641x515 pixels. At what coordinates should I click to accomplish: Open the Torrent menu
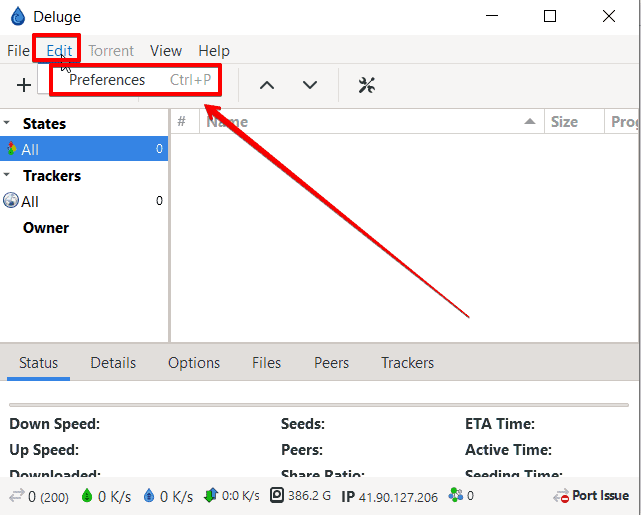[x=111, y=51]
